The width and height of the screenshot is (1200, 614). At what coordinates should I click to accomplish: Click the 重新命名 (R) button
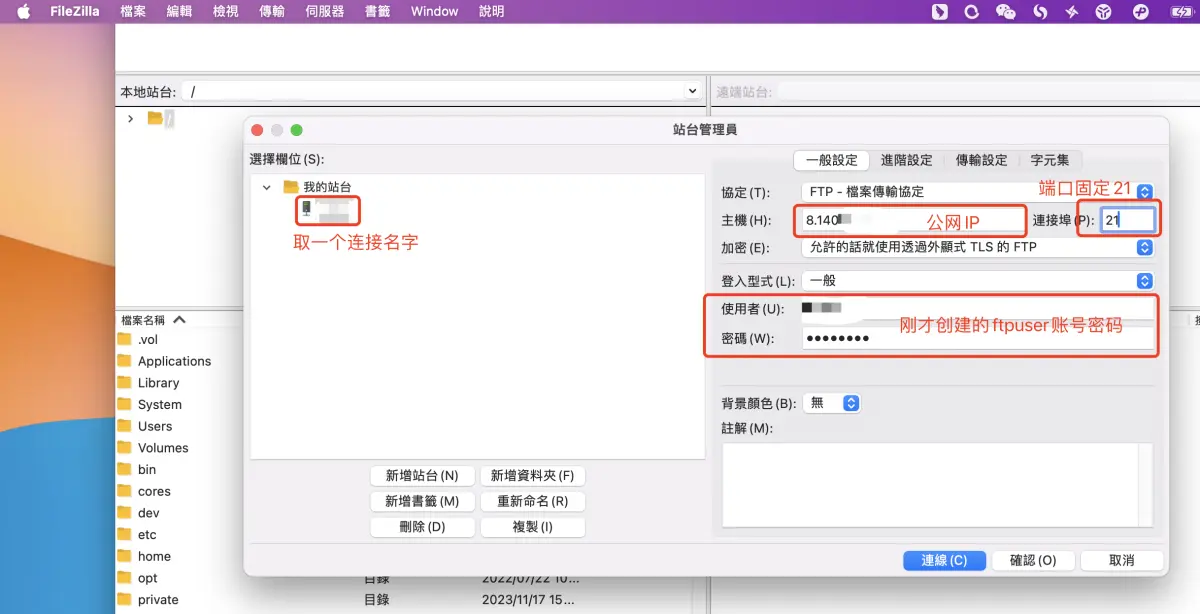point(532,501)
